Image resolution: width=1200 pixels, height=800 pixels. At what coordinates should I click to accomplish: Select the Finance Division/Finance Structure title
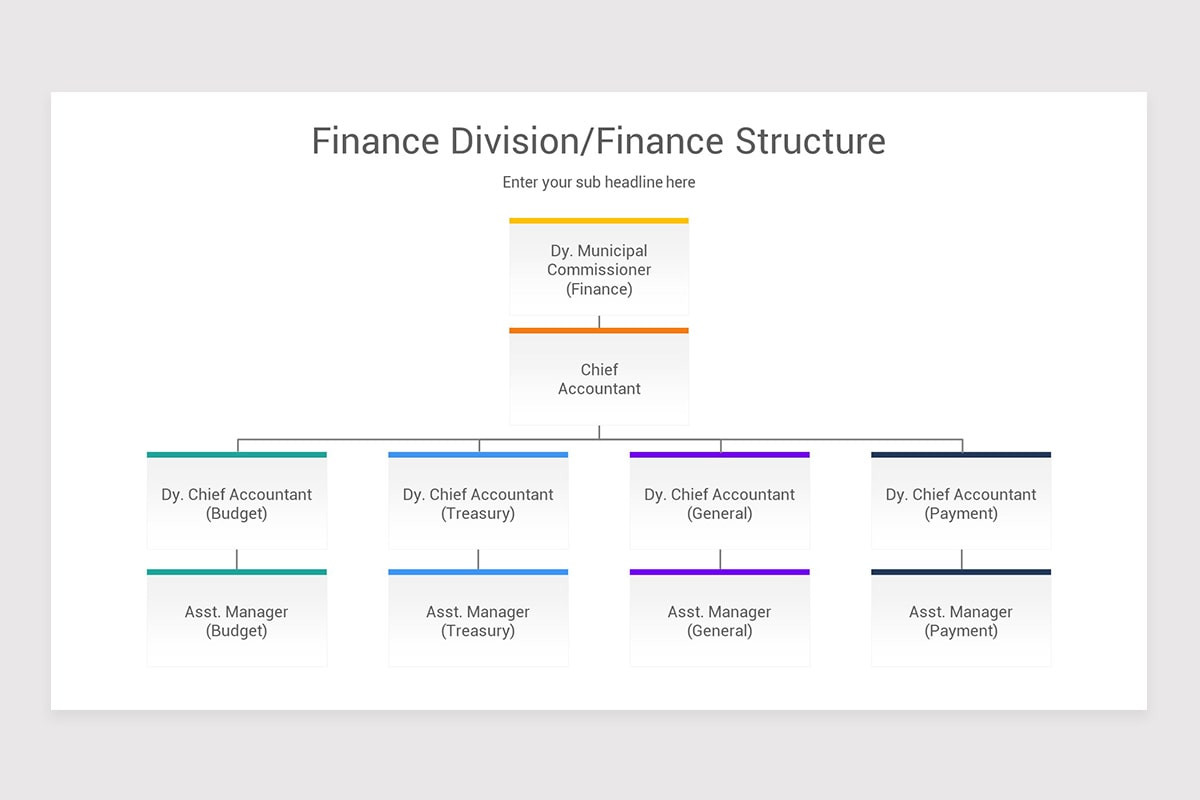tap(598, 141)
